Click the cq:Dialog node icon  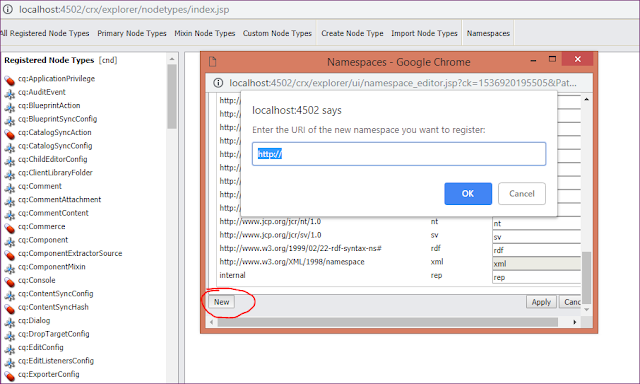[x=9, y=323]
